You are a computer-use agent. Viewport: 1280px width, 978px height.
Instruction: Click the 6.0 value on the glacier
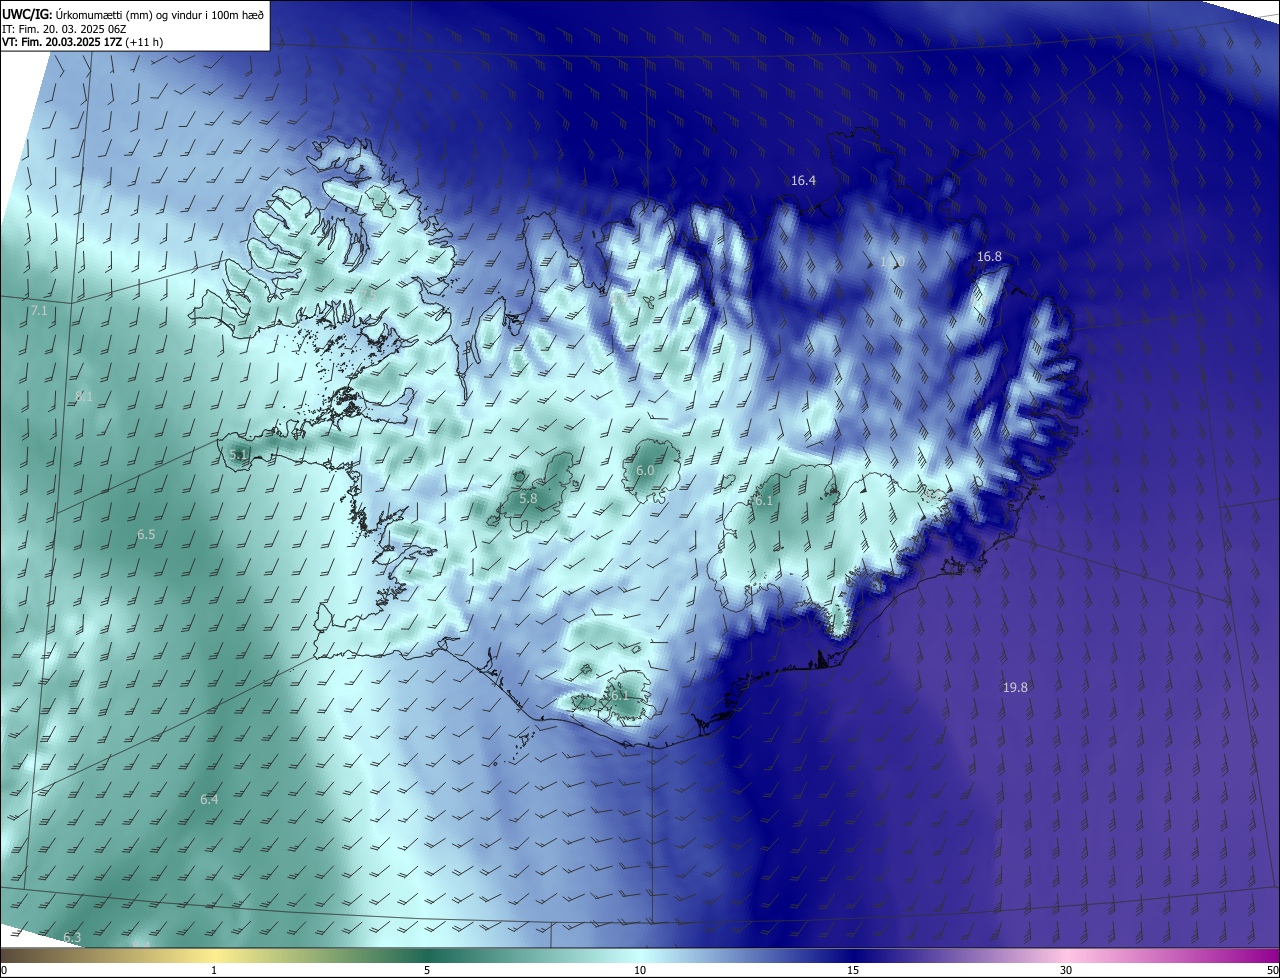(645, 470)
